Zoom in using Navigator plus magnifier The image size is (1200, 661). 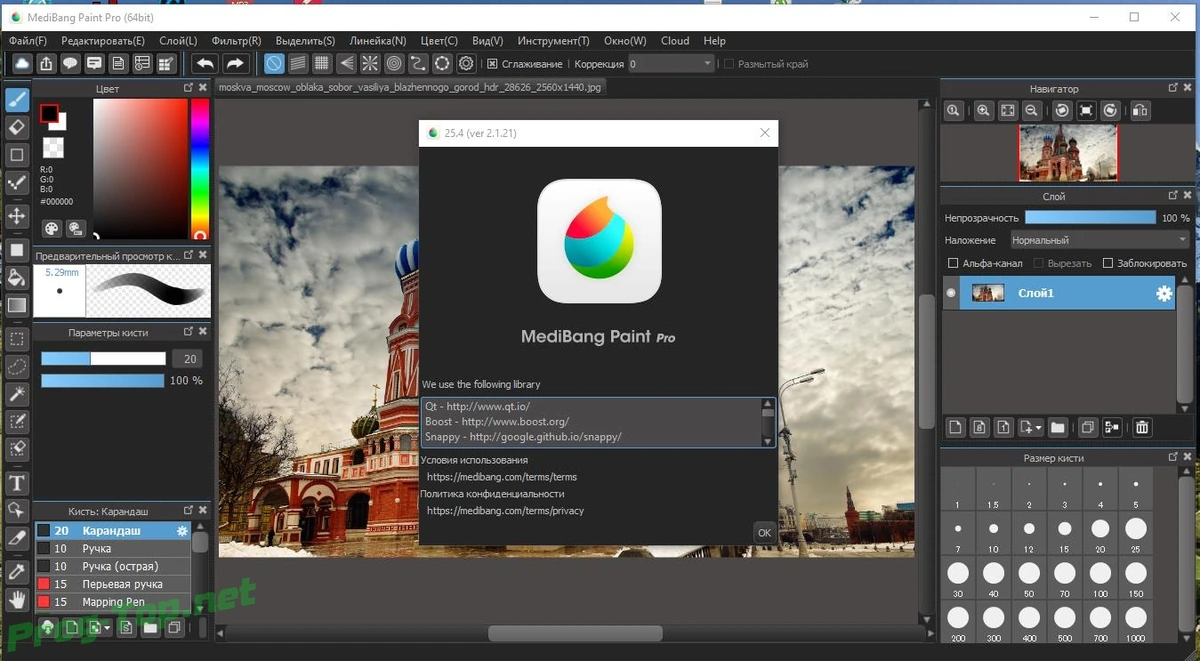984,111
